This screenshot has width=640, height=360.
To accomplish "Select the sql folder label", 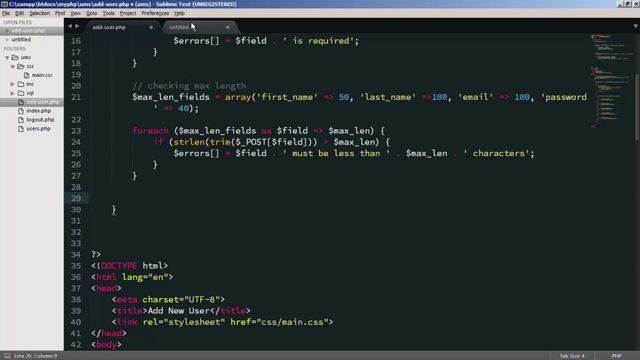I will pyautogui.click(x=30, y=93).
